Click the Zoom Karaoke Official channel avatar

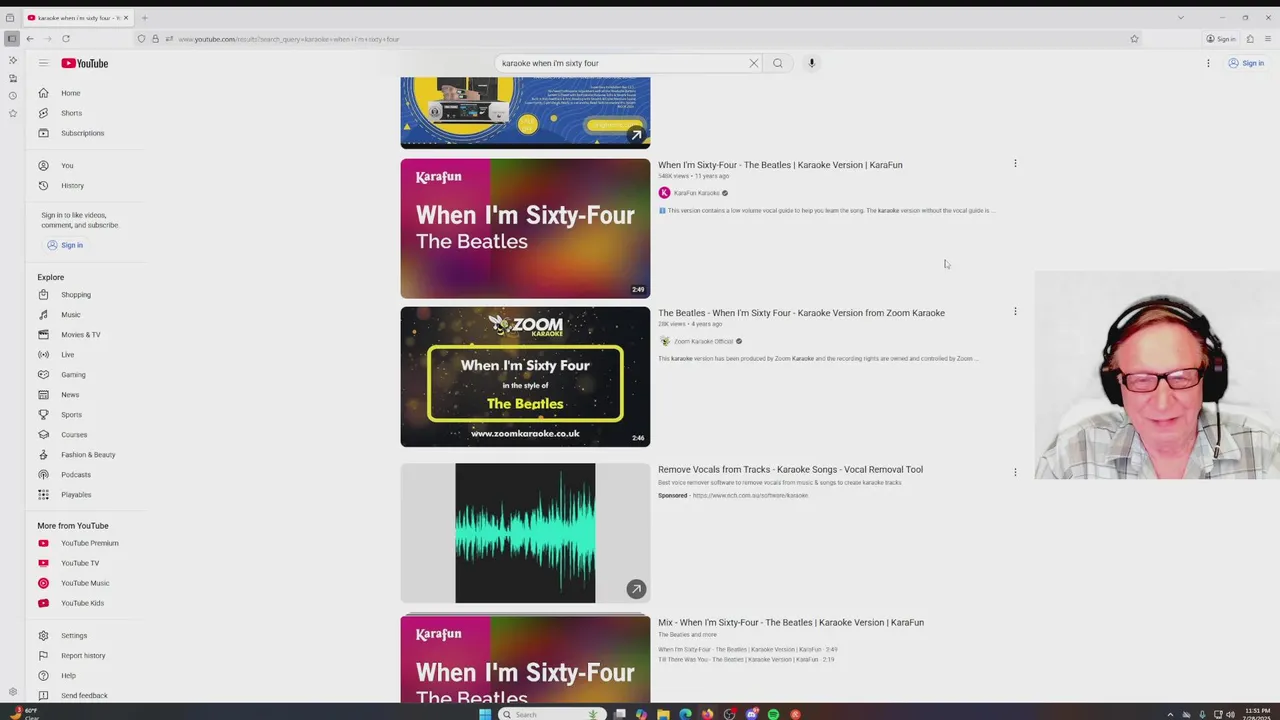click(664, 341)
